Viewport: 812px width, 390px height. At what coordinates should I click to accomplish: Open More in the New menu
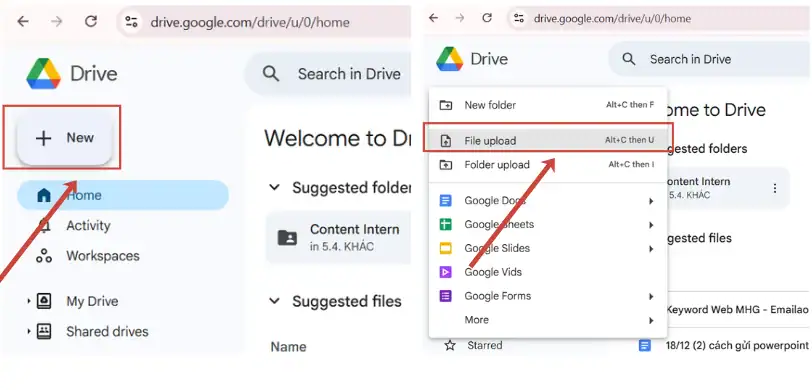548,320
